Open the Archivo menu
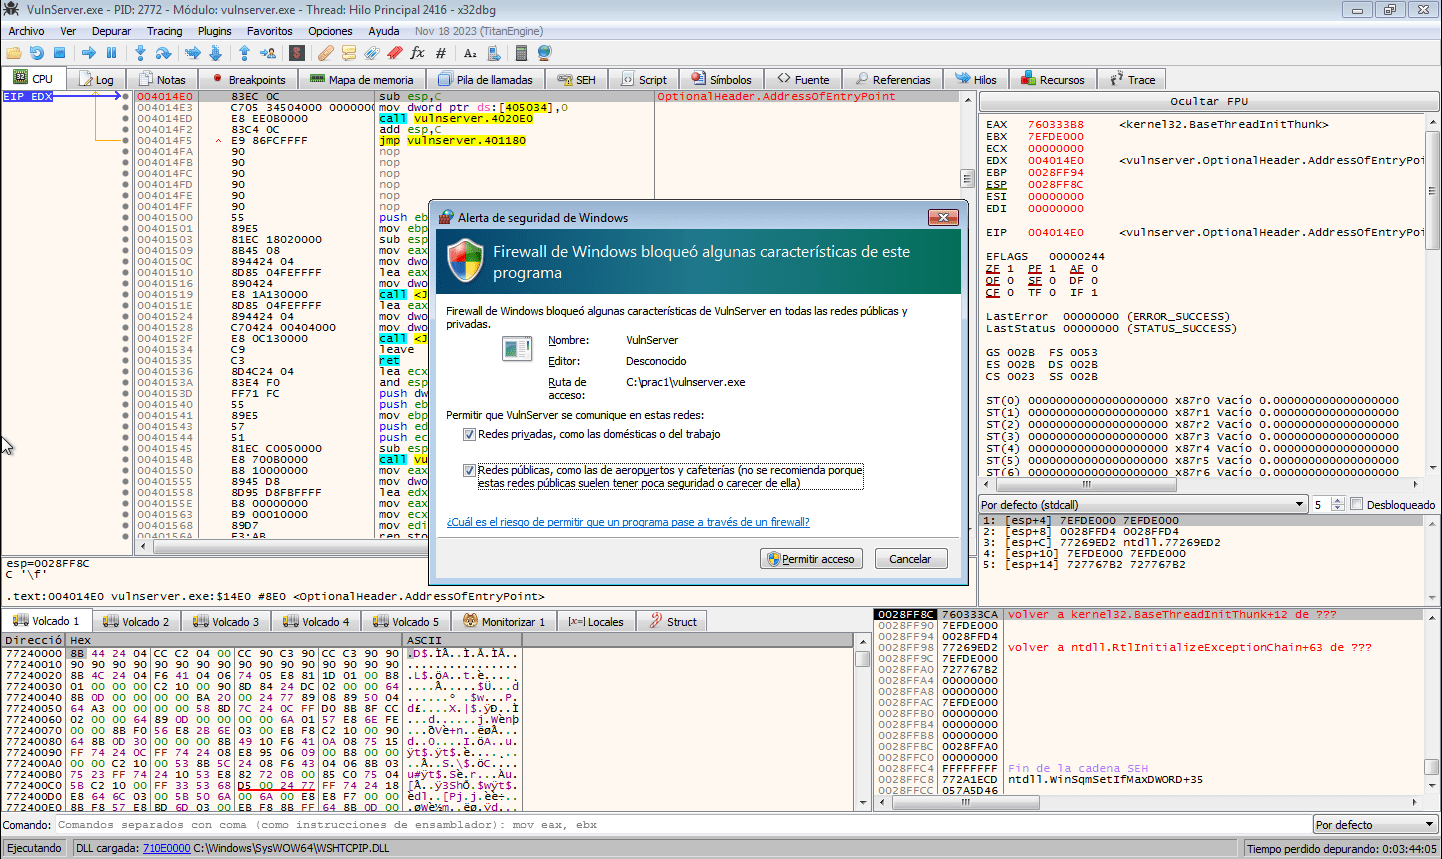This screenshot has height=859, width=1442. pos(26,31)
